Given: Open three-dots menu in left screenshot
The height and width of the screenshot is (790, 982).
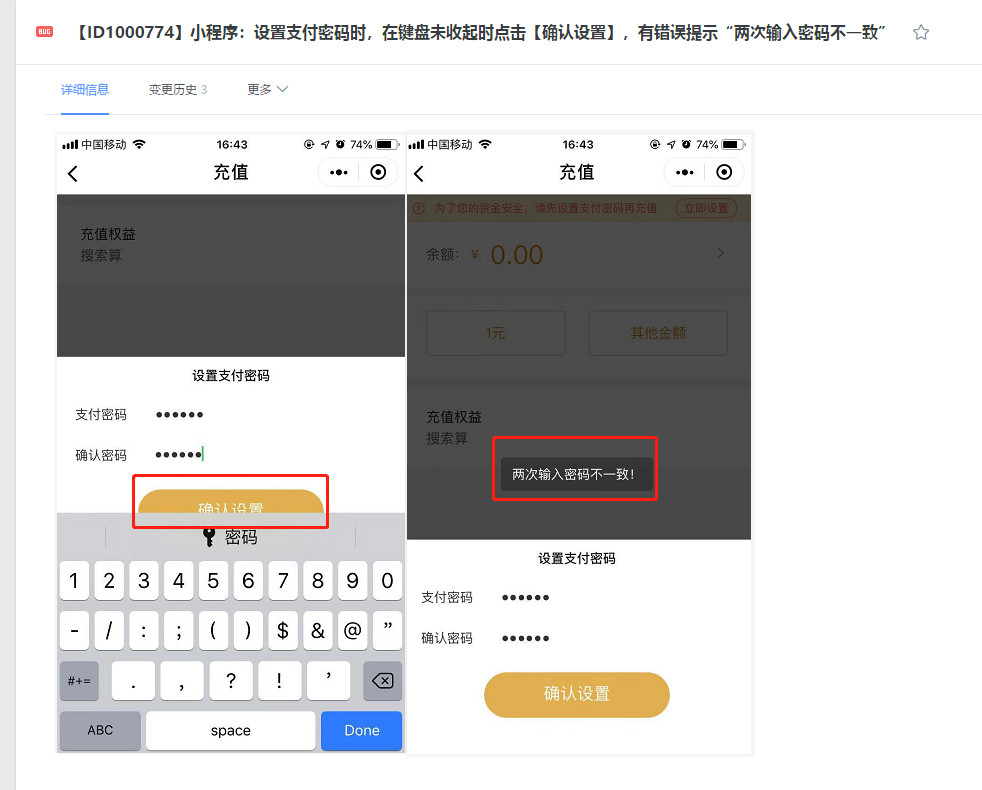Looking at the screenshot, I should point(339,172).
